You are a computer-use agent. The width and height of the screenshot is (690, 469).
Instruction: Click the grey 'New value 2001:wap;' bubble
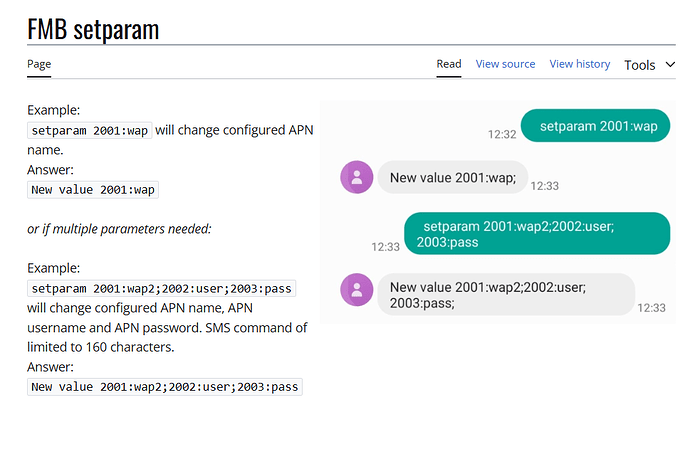[x=453, y=177]
